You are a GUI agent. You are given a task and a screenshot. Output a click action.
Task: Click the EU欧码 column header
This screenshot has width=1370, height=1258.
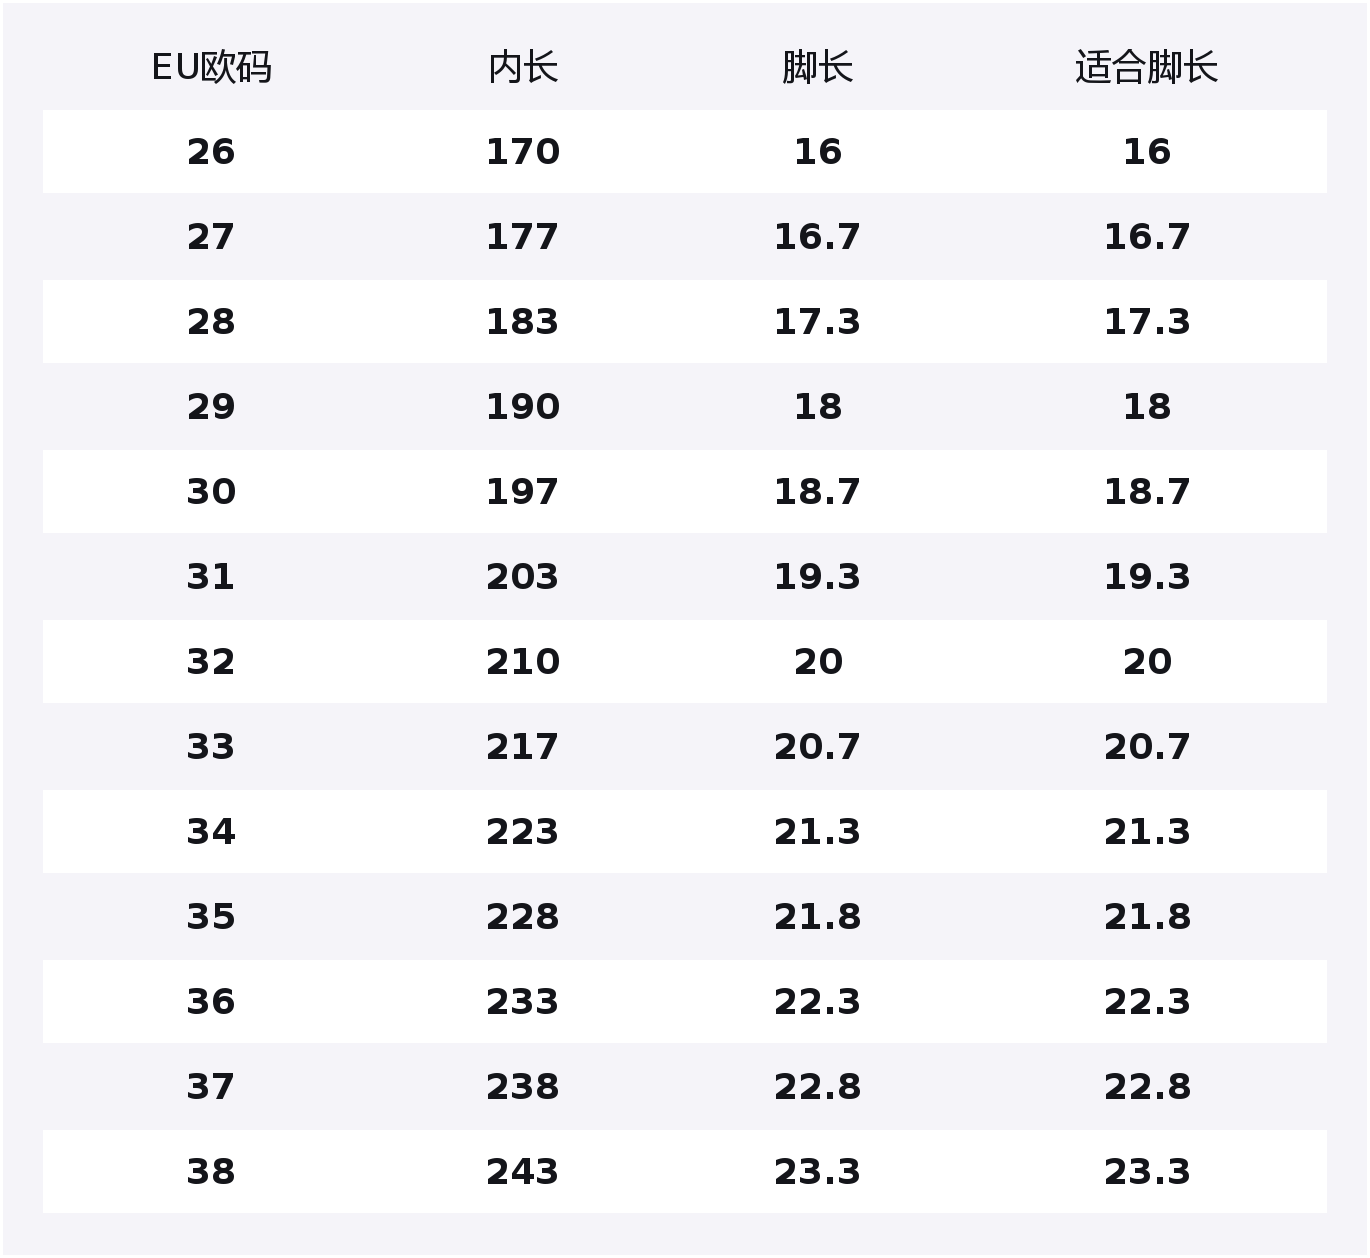[211, 68]
